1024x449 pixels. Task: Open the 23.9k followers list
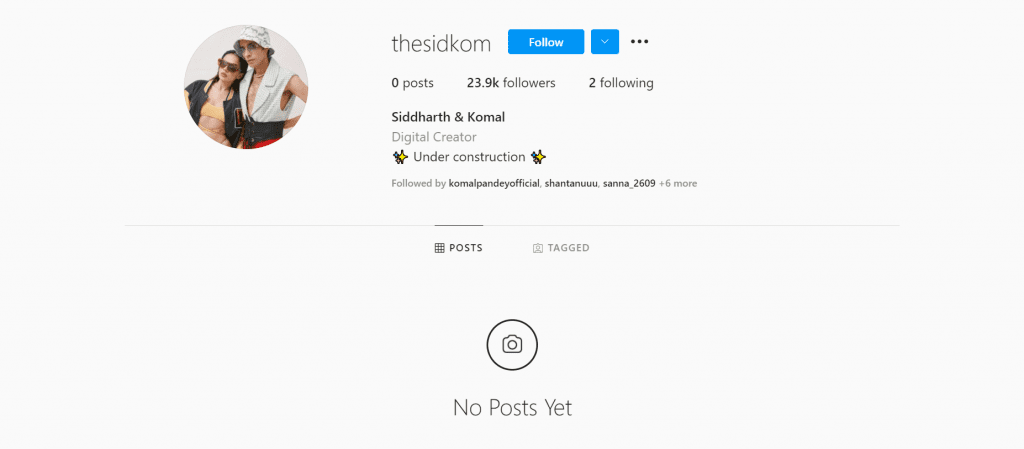tap(511, 83)
